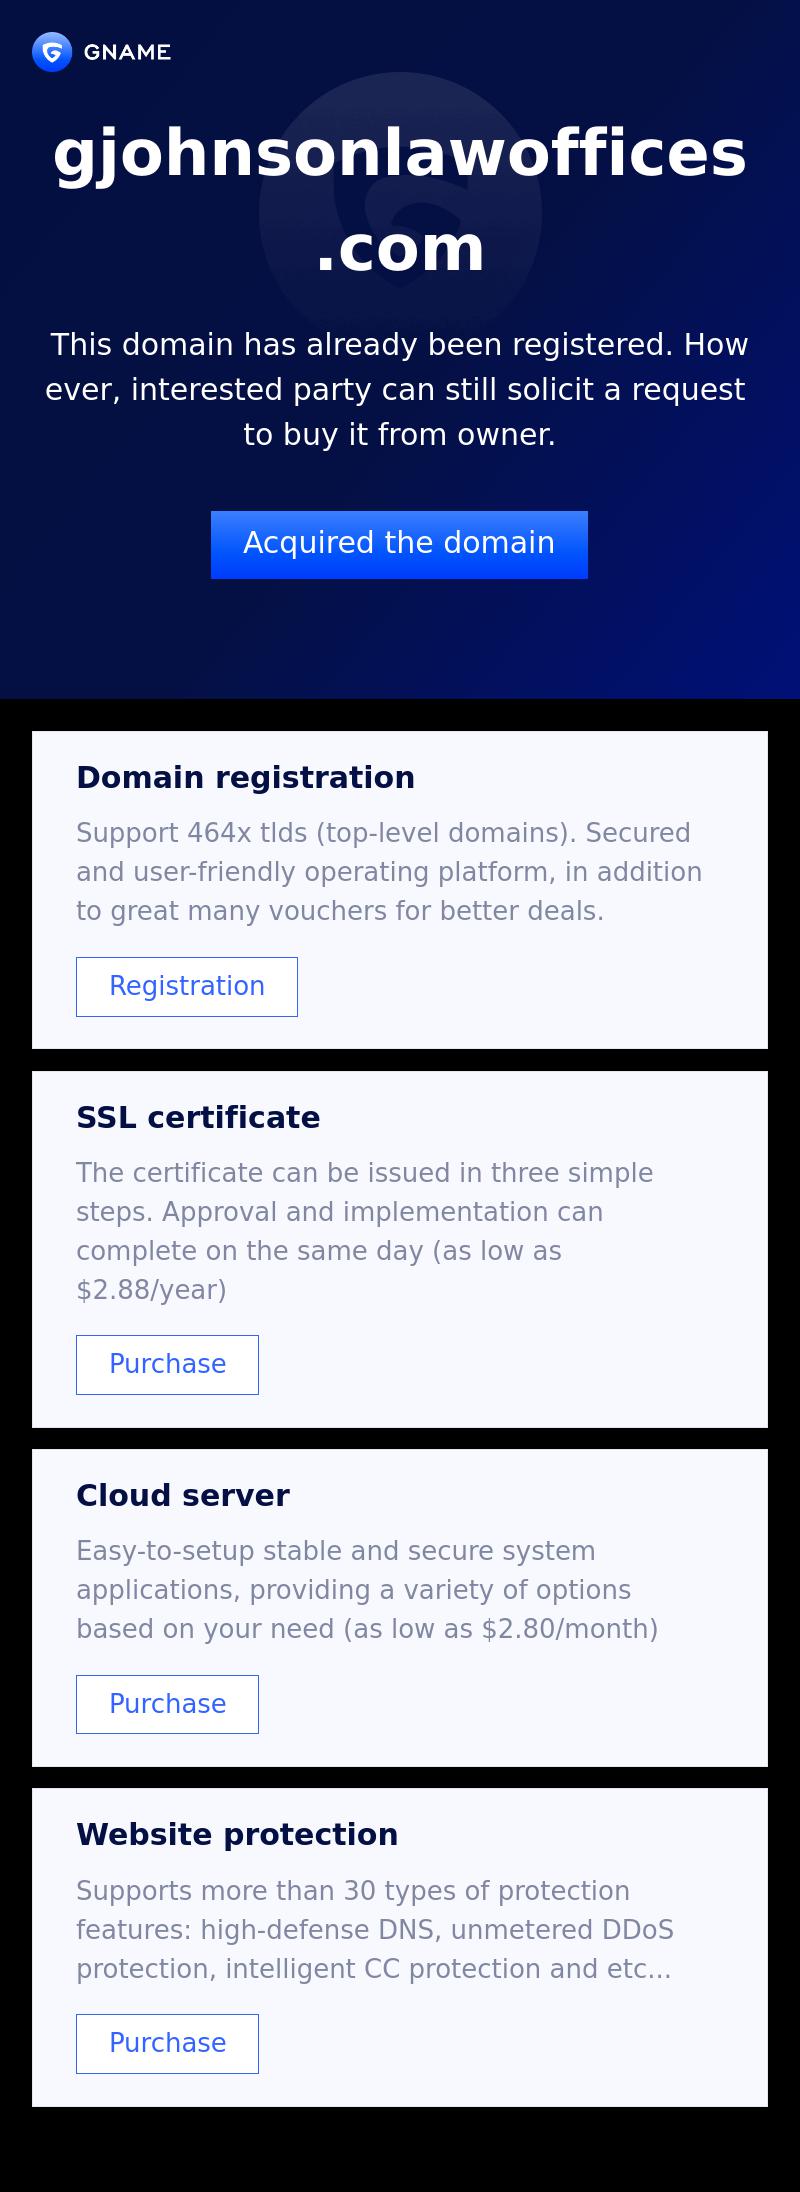Click the $2.80/month price text
Screen dimensions: 800x2192
(568, 1629)
